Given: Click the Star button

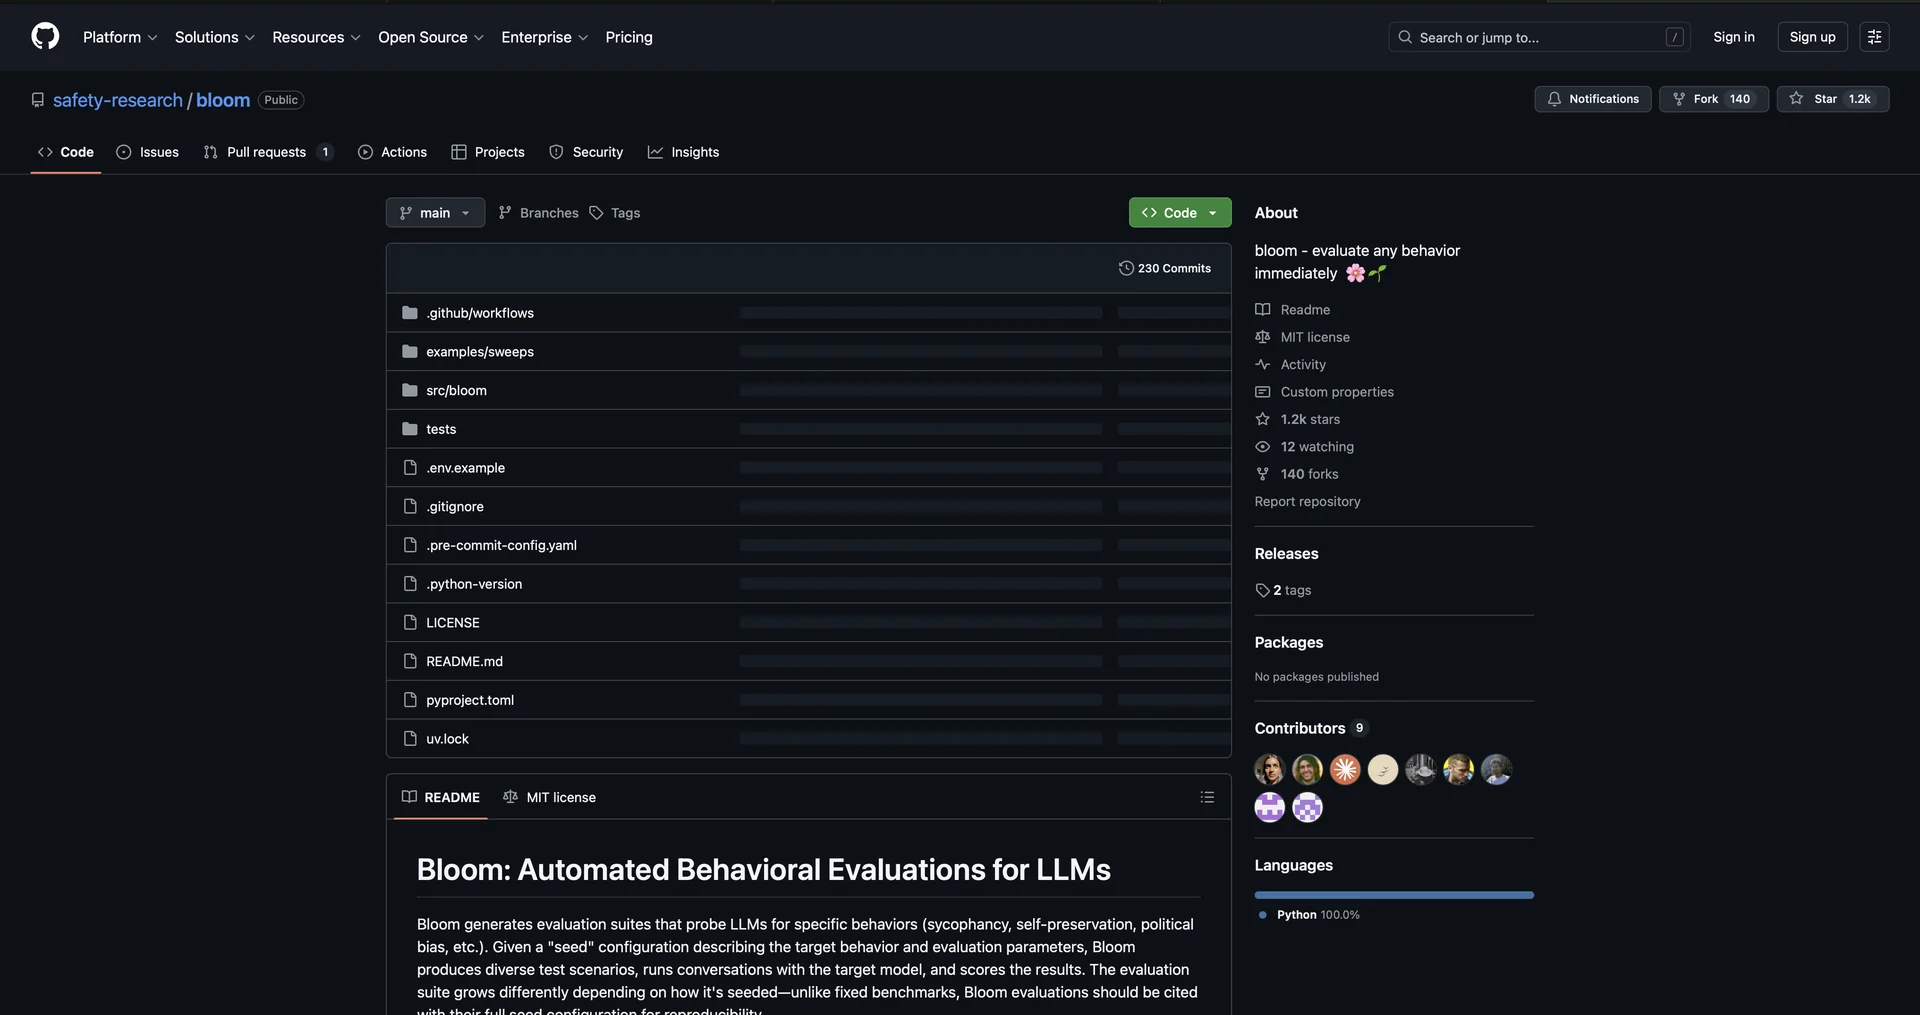Looking at the screenshot, I should [x=1832, y=99].
